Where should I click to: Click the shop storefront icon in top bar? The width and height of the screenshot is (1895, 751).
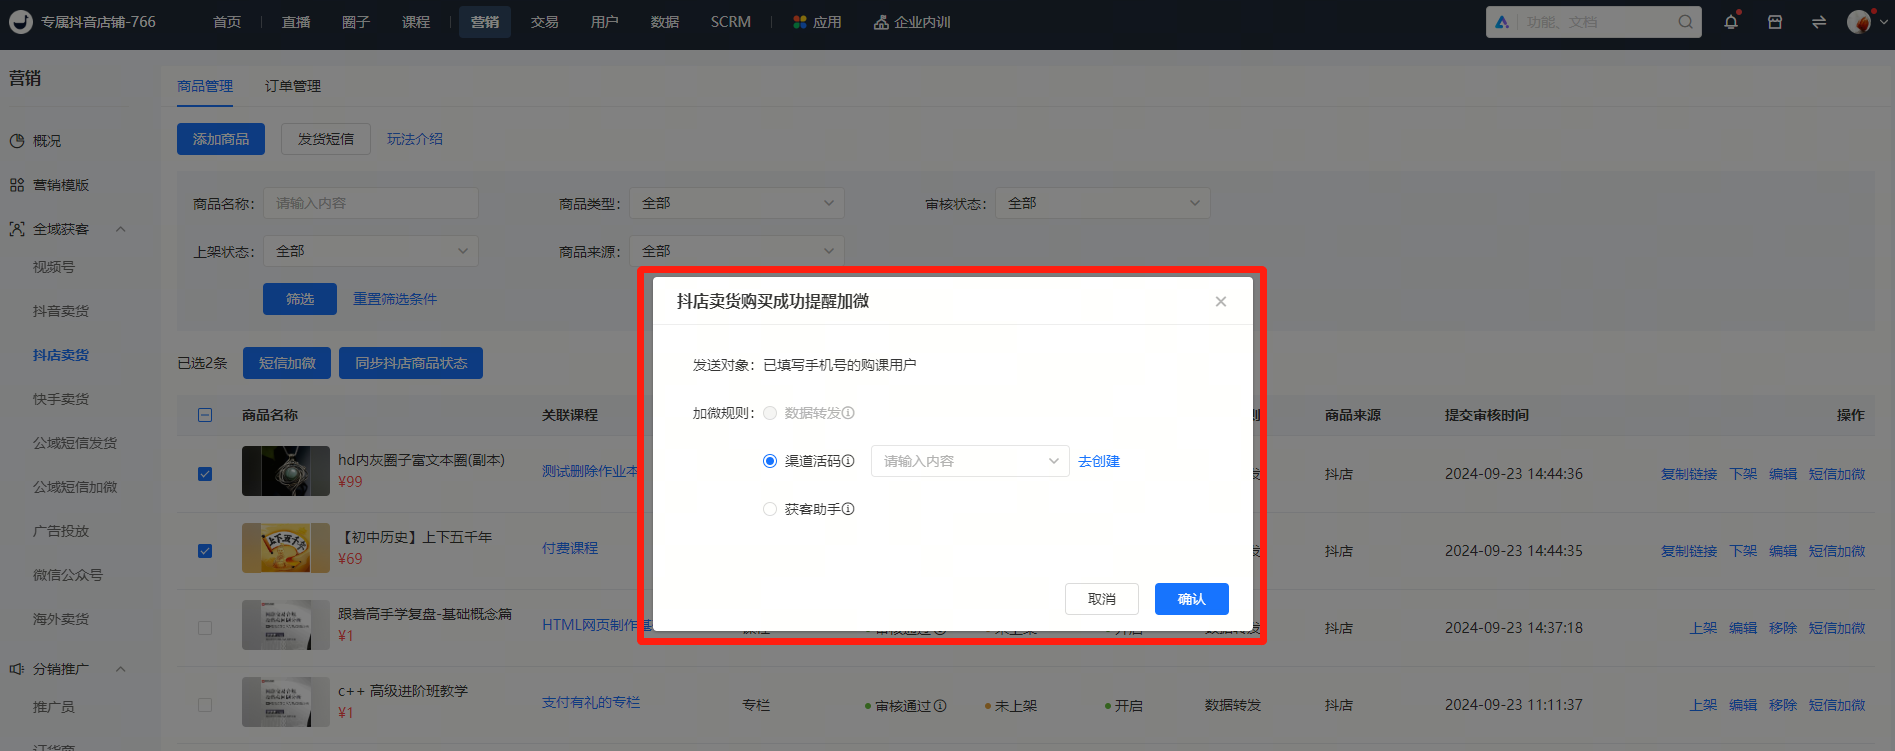pyautogui.click(x=1775, y=22)
